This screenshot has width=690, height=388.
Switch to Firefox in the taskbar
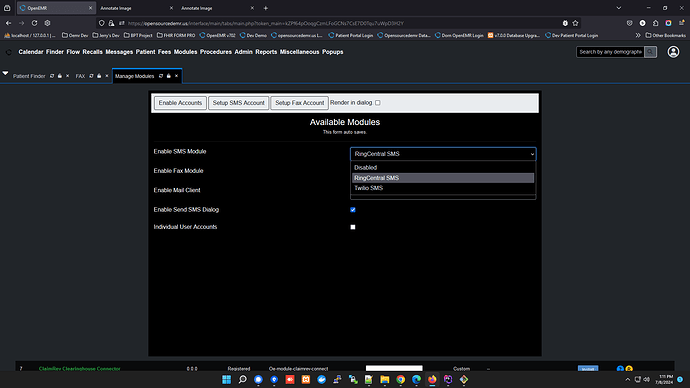point(432,379)
